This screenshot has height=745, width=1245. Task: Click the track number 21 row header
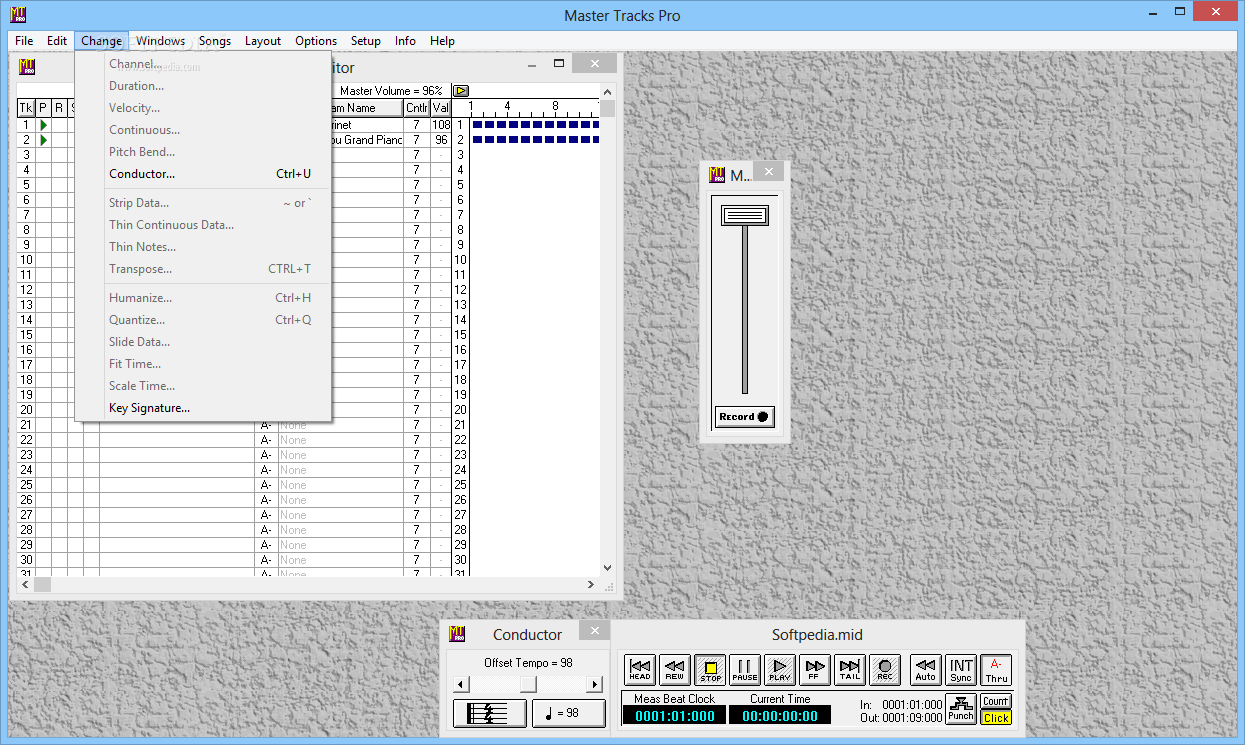click(26, 425)
